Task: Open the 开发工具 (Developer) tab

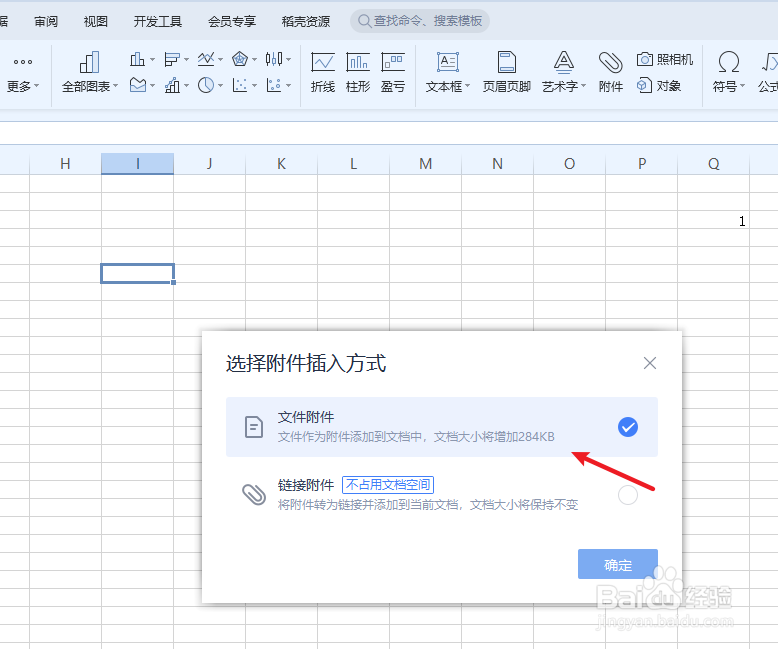Action: [x=158, y=21]
